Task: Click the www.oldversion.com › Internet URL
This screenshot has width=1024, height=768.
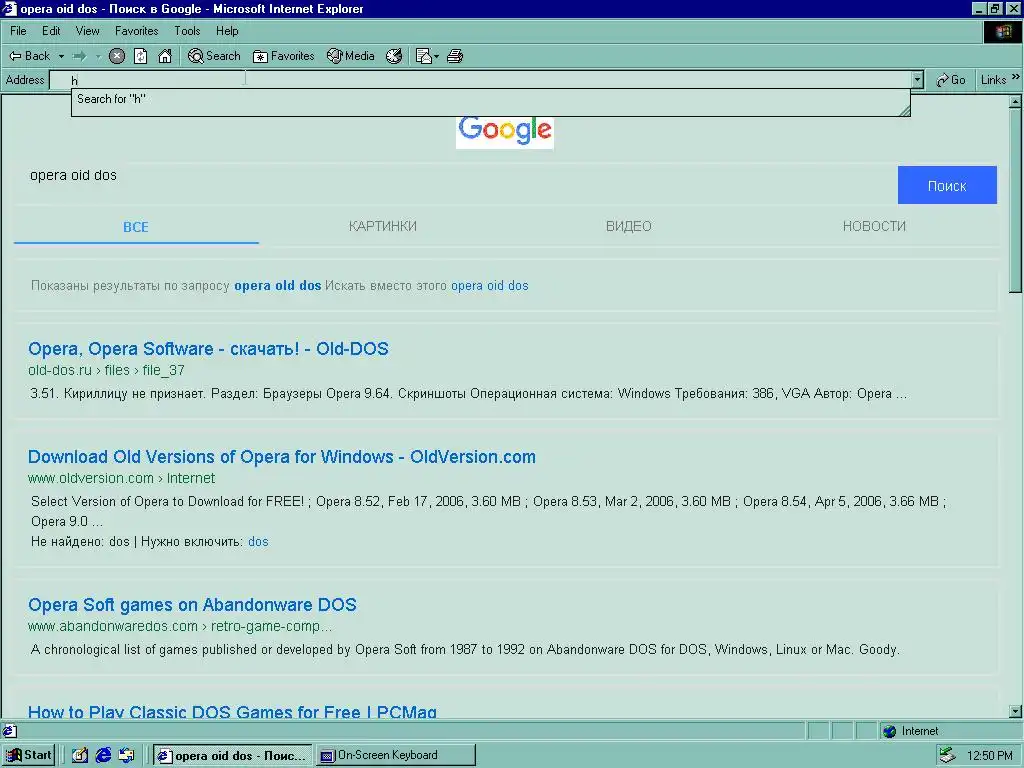Action: 121,478
